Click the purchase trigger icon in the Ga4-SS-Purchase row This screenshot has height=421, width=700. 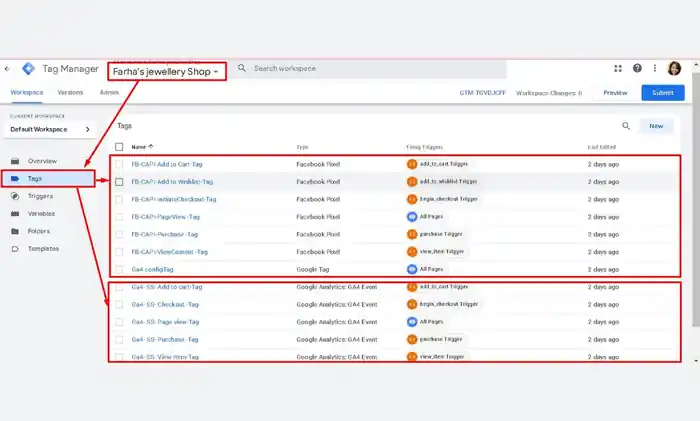(x=412, y=339)
